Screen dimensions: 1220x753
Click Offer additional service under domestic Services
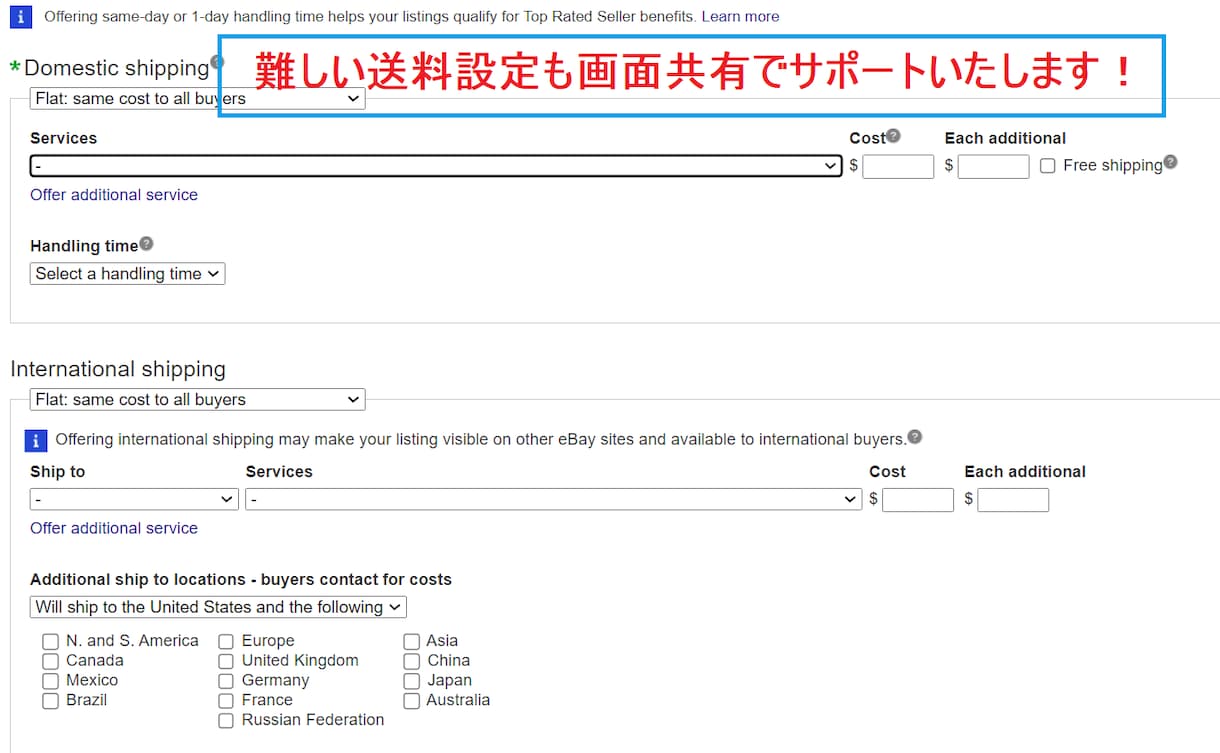coord(114,195)
